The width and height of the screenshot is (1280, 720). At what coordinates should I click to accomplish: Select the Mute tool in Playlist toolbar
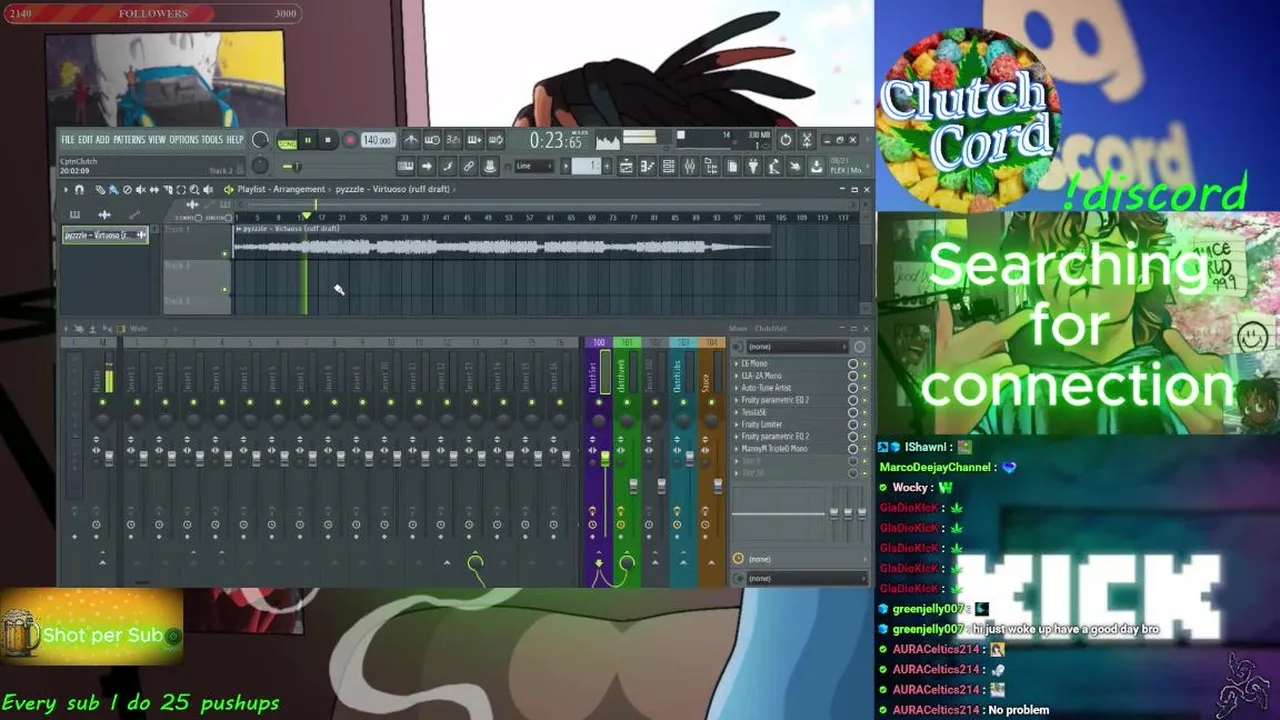click(141, 190)
